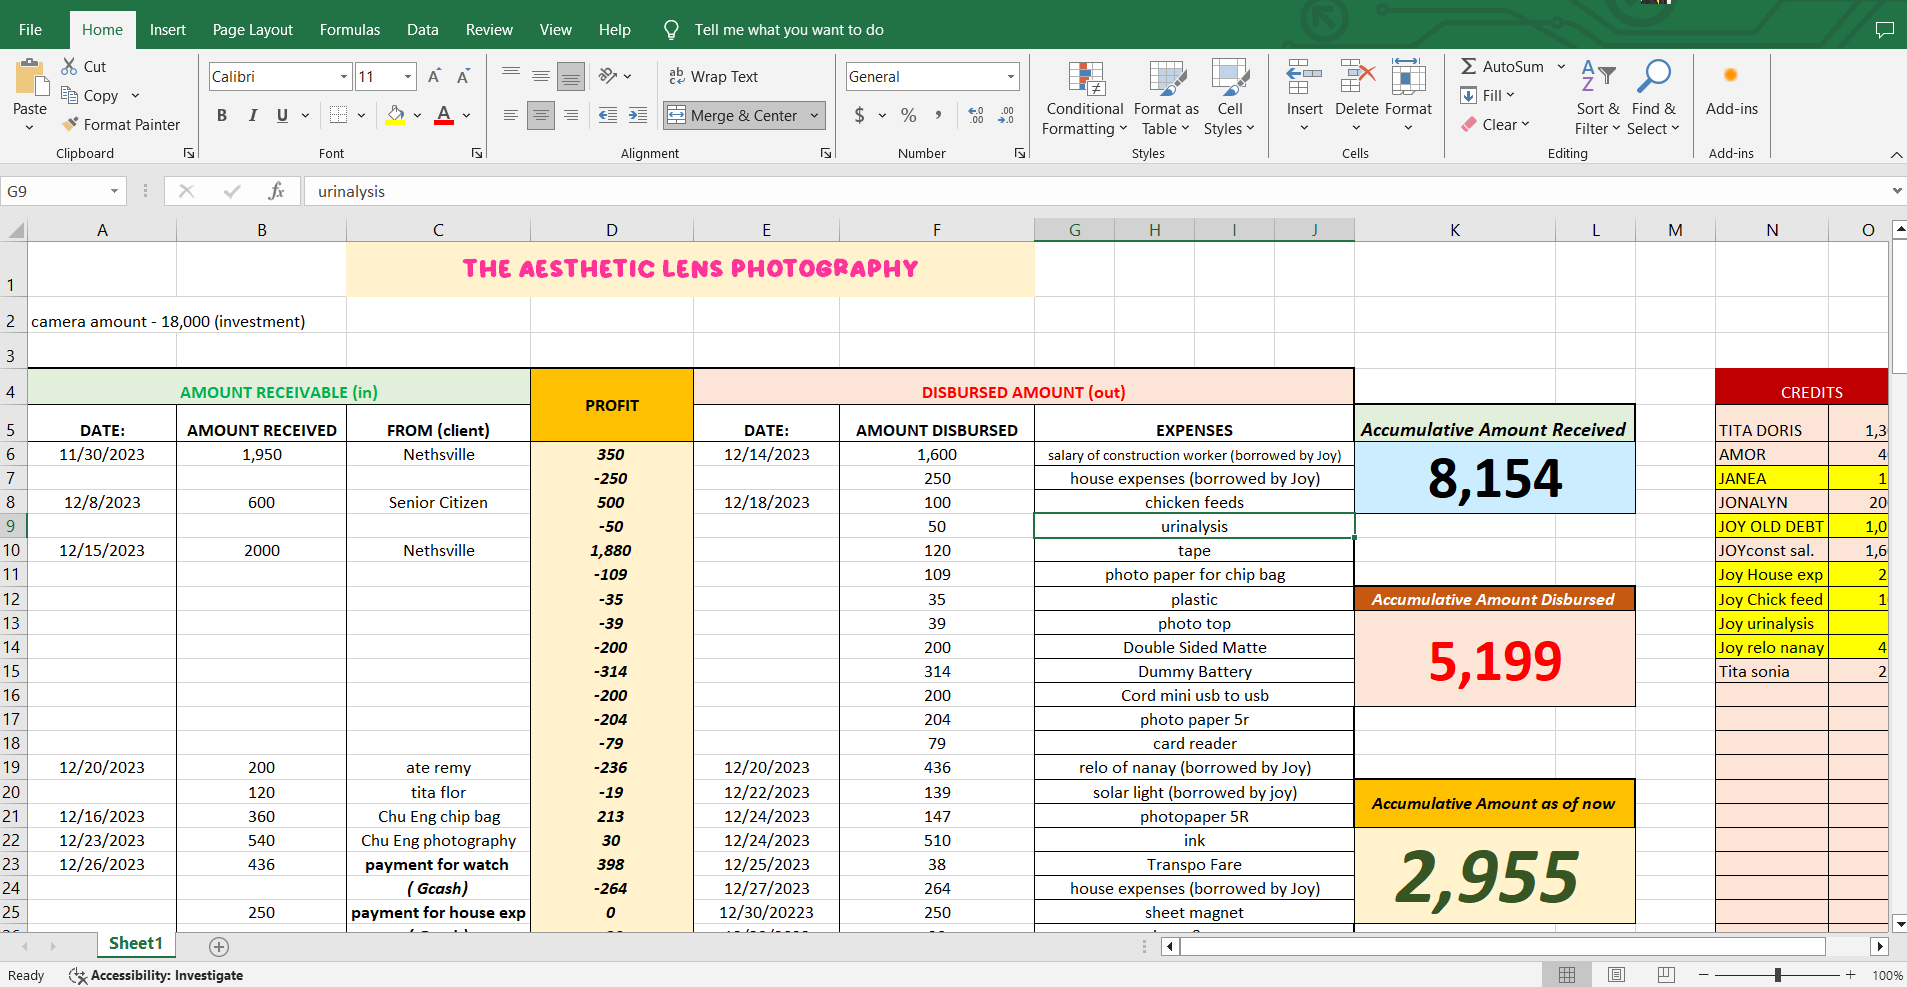This screenshot has width=1907, height=987.
Task: Expand the Merge & Center dropdown arrow
Action: pyautogui.click(x=814, y=115)
